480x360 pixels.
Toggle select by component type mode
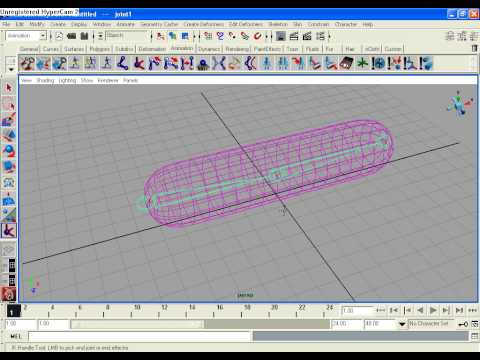point(185,36)
